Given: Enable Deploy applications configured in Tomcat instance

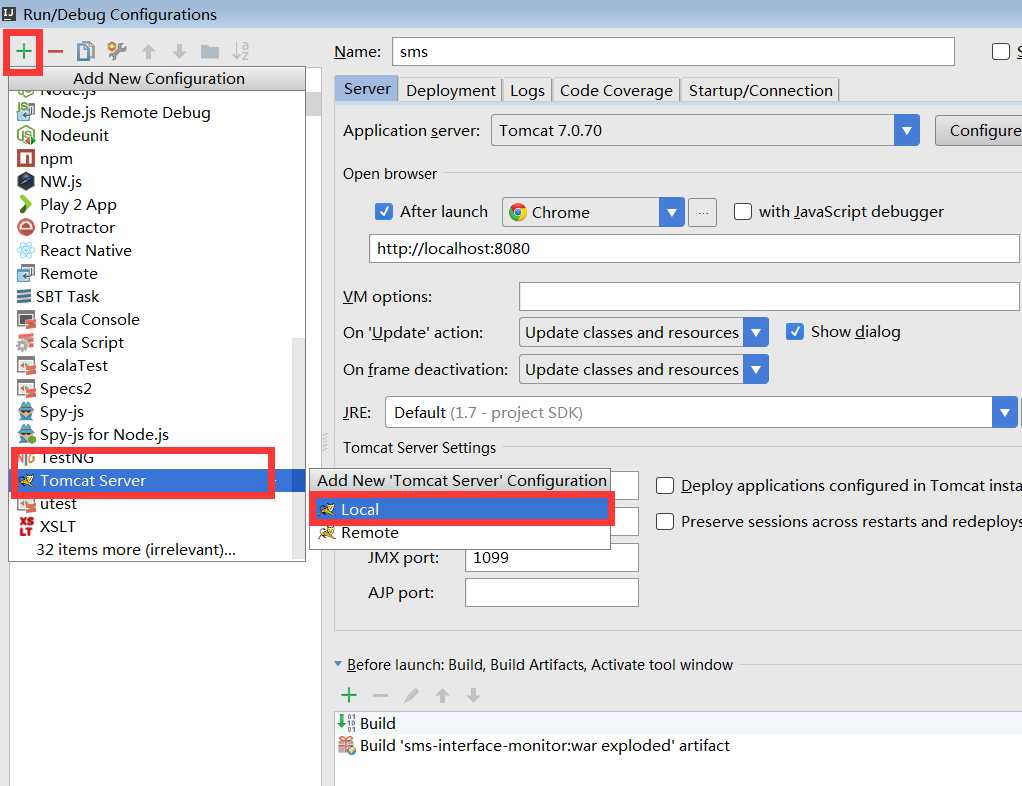Looking at the screenshot, I should pos(665,486).
